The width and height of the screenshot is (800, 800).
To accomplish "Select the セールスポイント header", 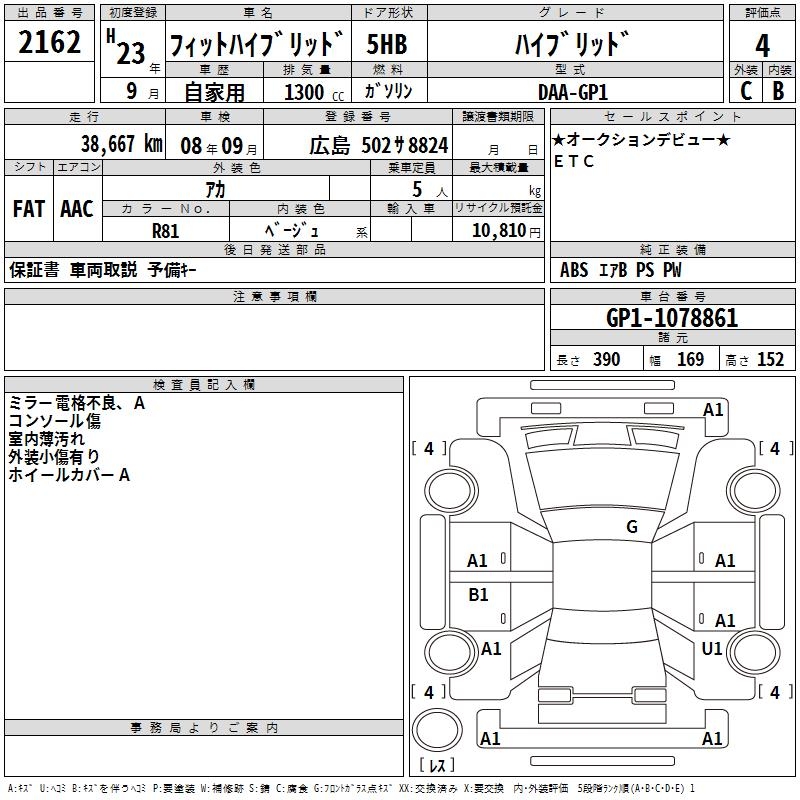I will 672,116.
